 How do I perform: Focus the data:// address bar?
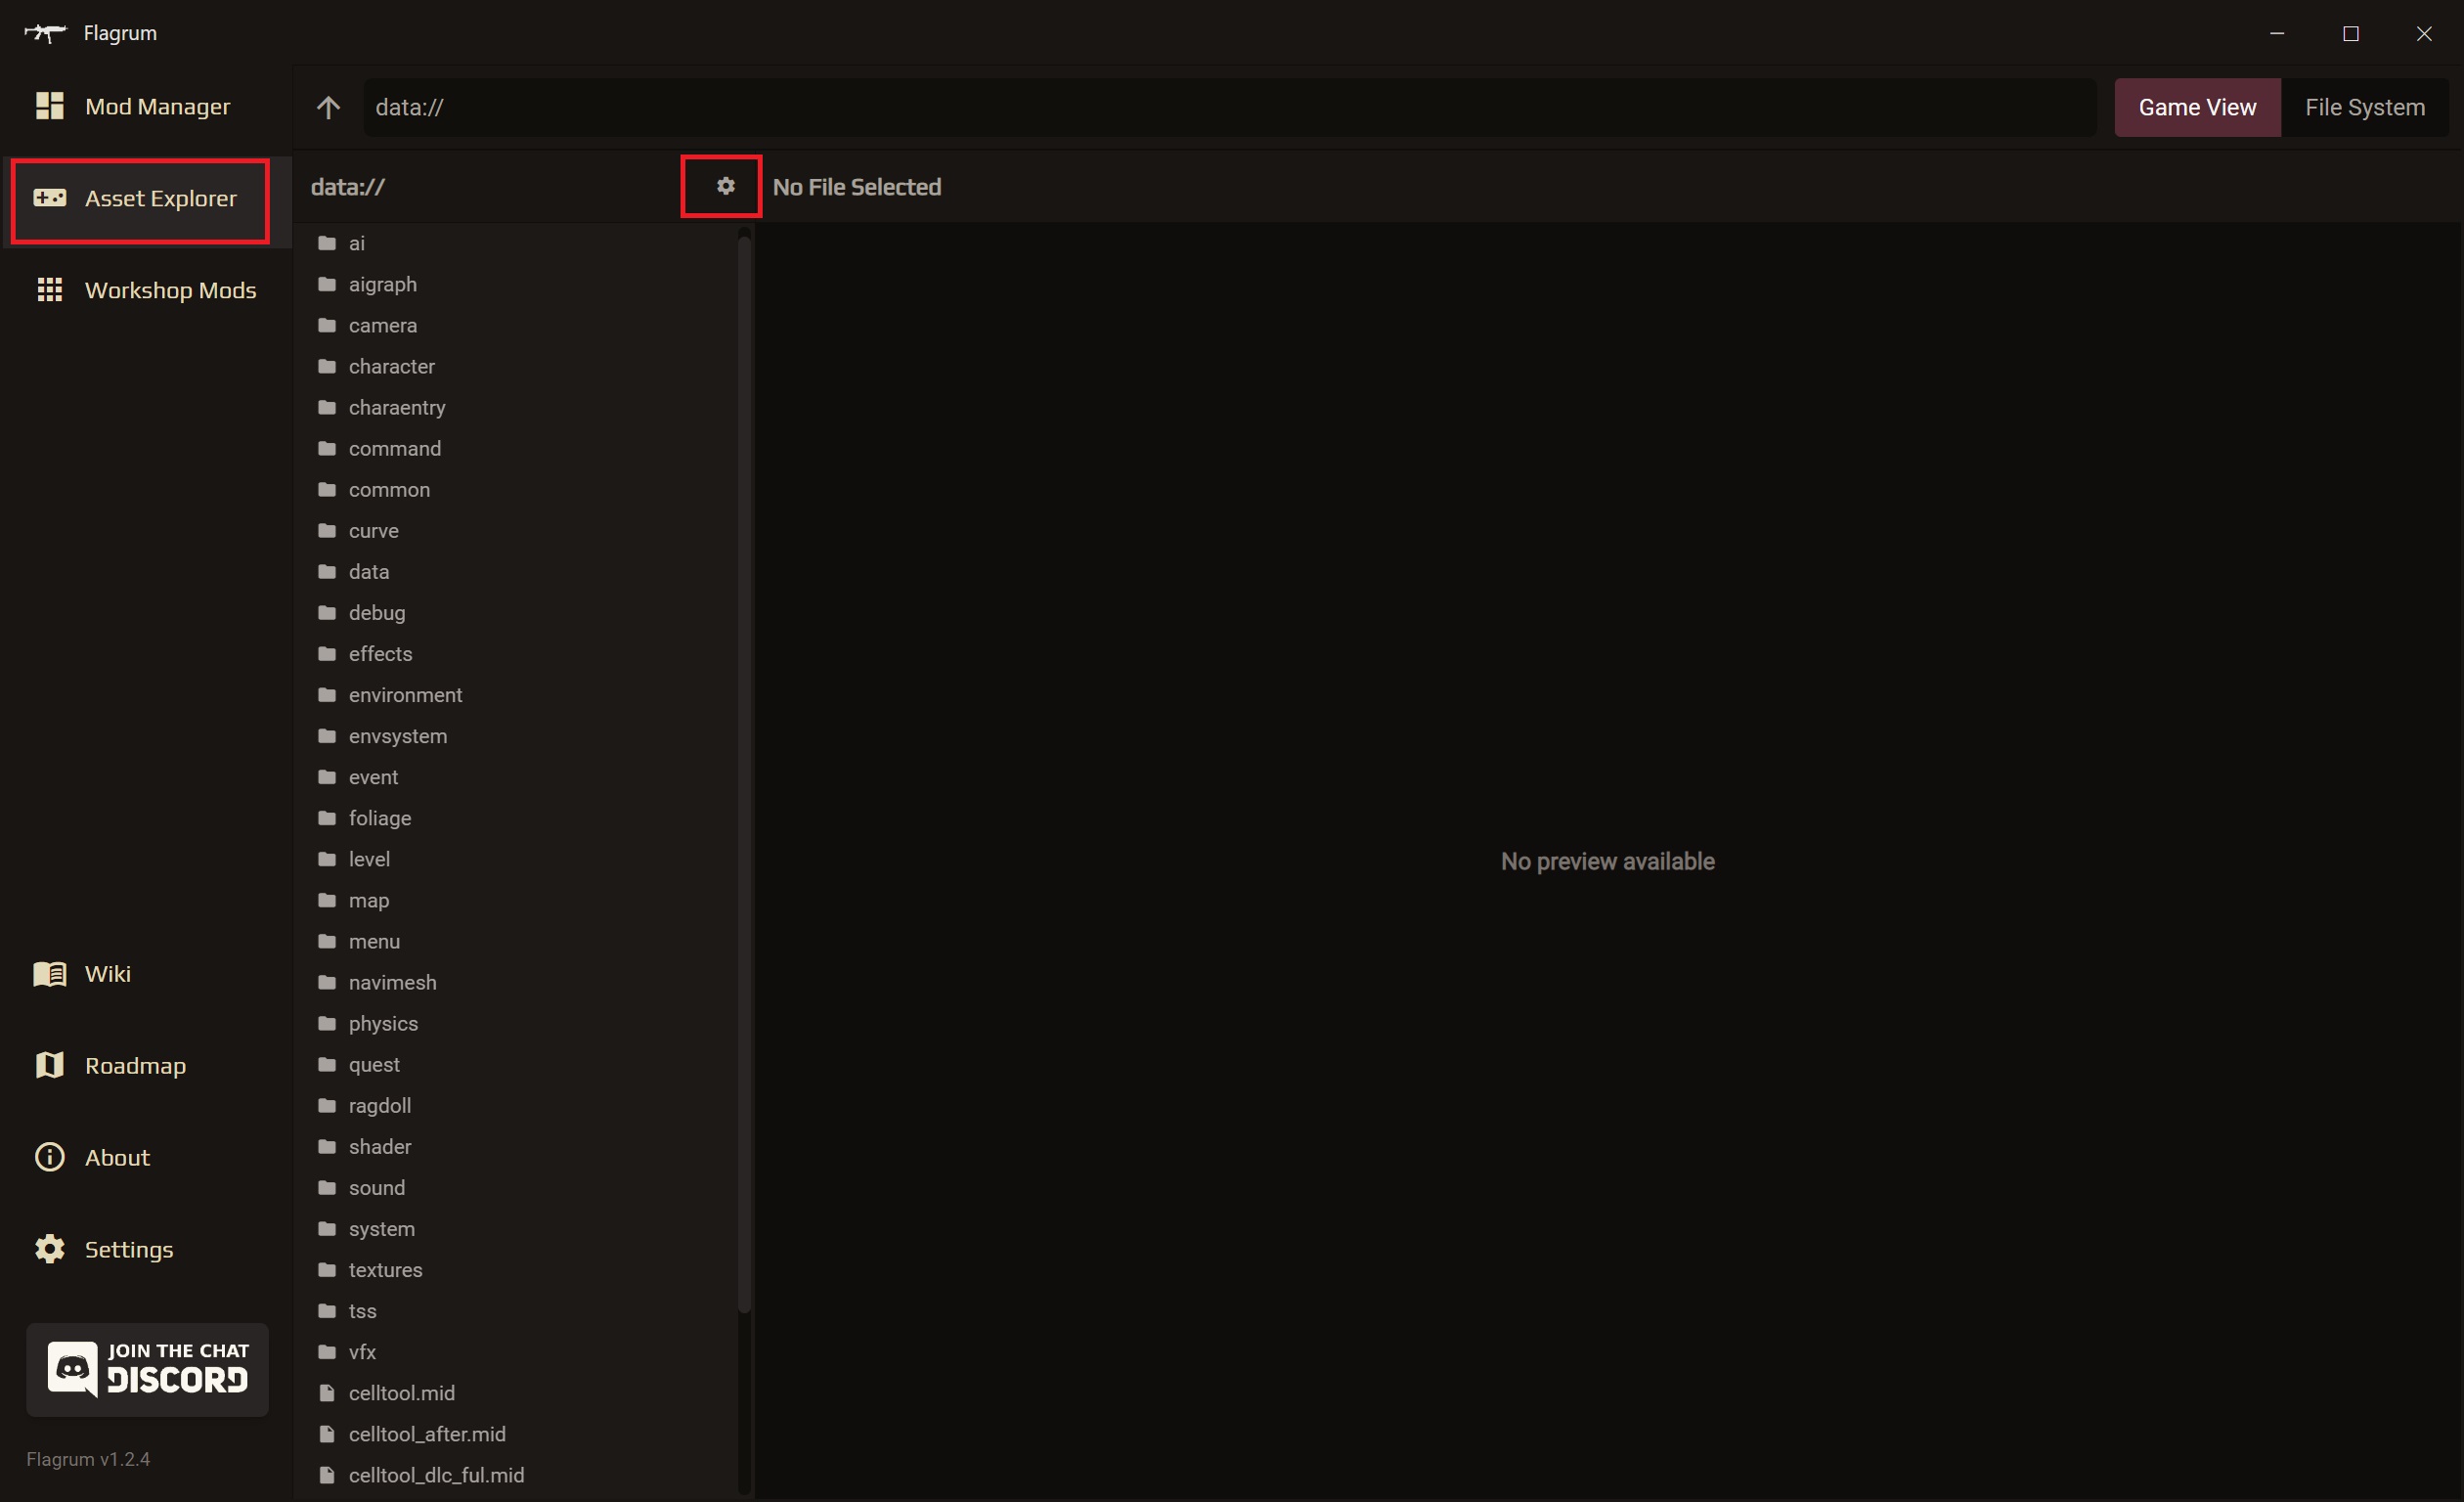click(x=1229, y=107)
